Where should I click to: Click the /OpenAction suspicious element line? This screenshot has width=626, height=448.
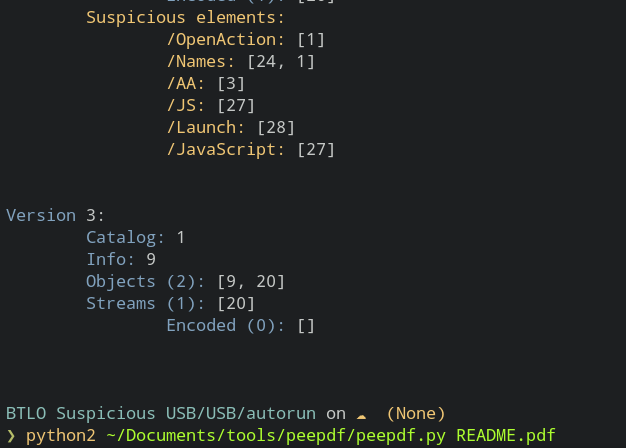click(x=246, y=40)
